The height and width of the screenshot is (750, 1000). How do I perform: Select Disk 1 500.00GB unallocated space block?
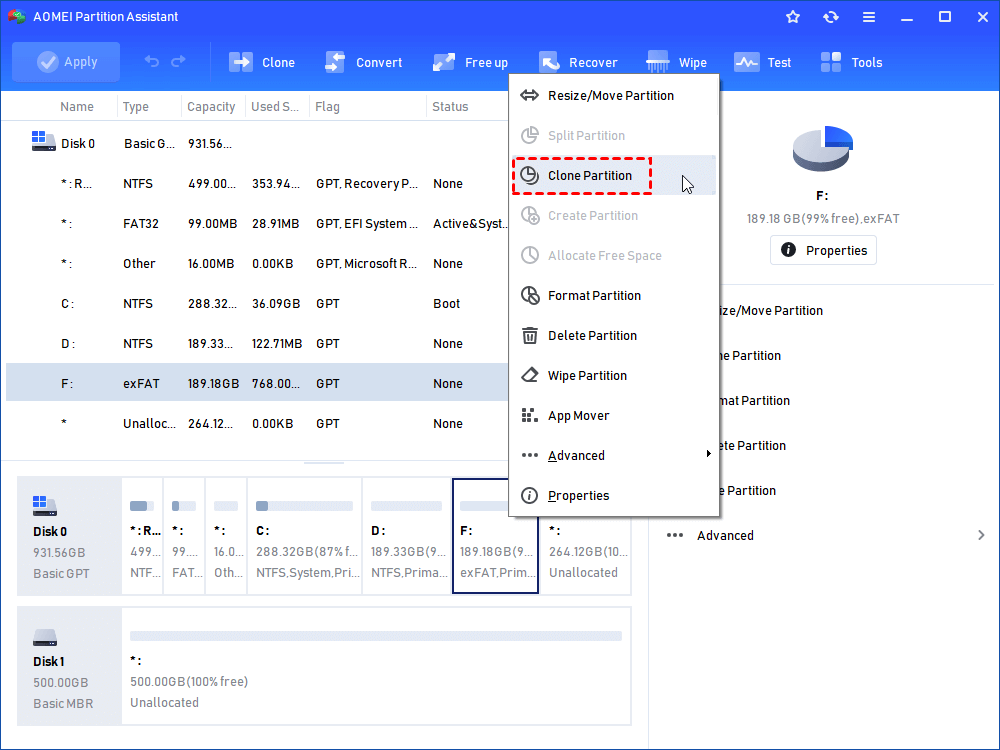(x=376, y=666)
